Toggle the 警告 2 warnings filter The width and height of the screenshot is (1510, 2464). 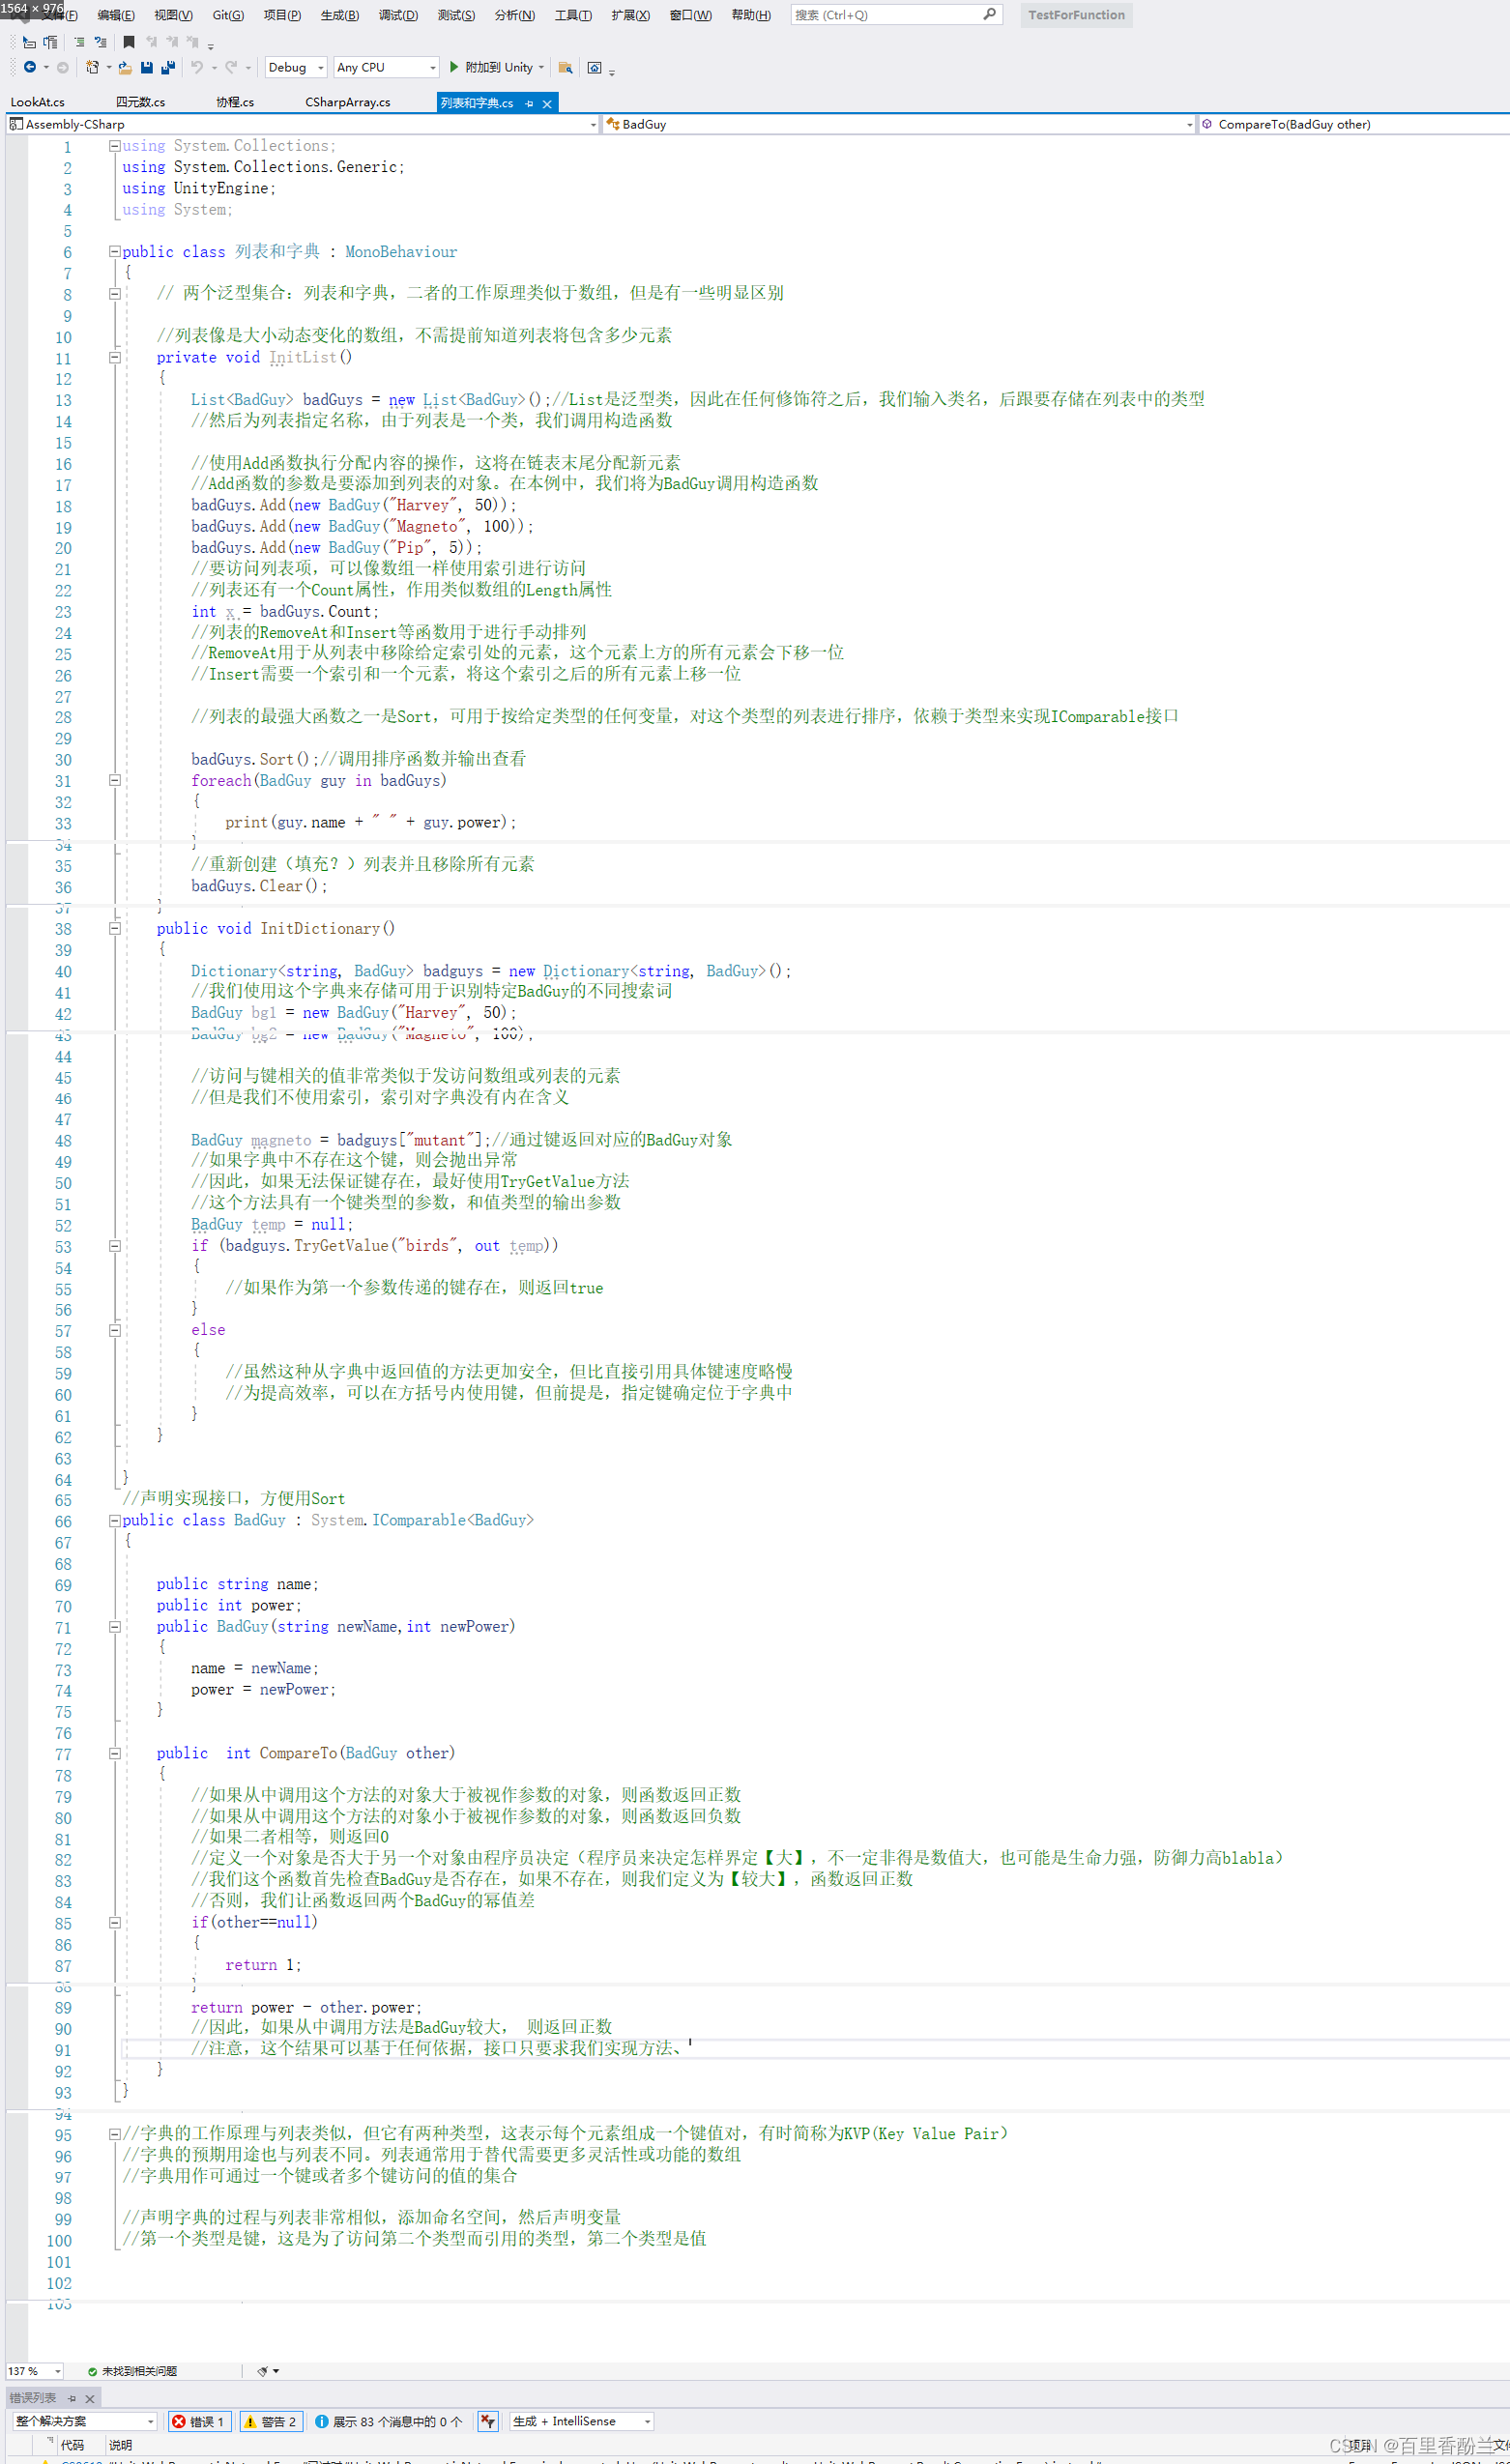point(270,2421)
